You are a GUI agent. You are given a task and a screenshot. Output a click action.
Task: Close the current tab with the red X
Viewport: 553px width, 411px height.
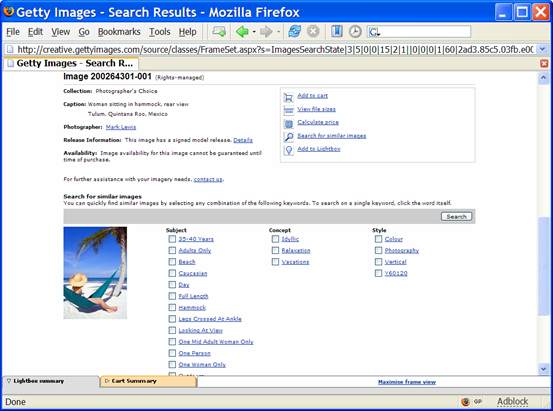(x=544, y=64)
